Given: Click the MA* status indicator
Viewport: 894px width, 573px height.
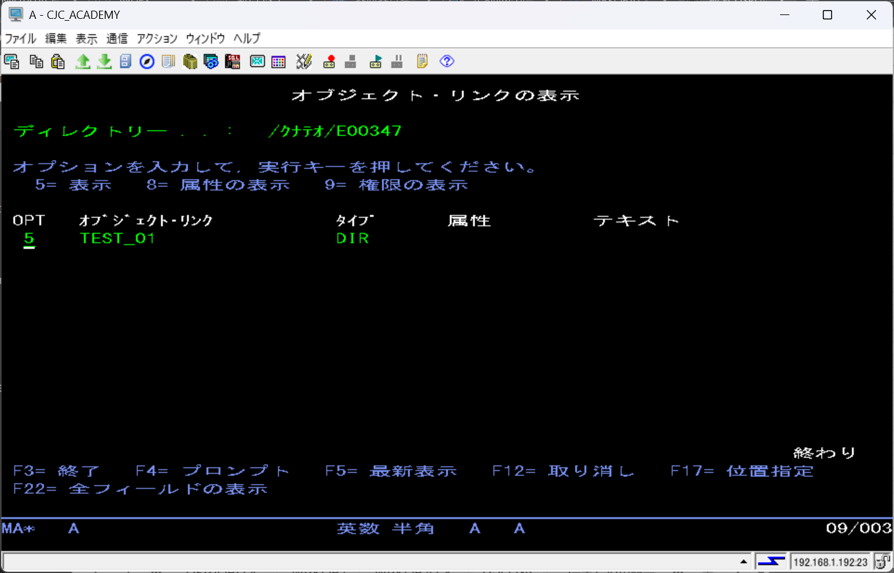Looking at the screenshot, I should (x=19, y=529).
